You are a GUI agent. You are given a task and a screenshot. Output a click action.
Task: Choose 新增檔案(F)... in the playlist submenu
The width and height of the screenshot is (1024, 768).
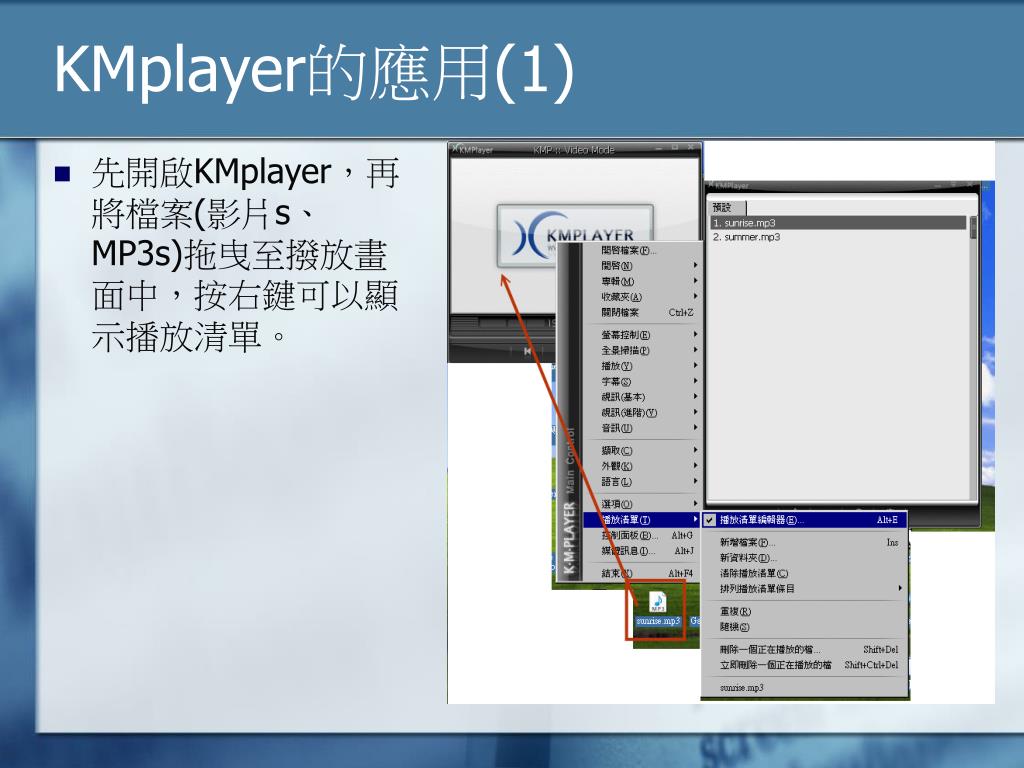[805, 542]
